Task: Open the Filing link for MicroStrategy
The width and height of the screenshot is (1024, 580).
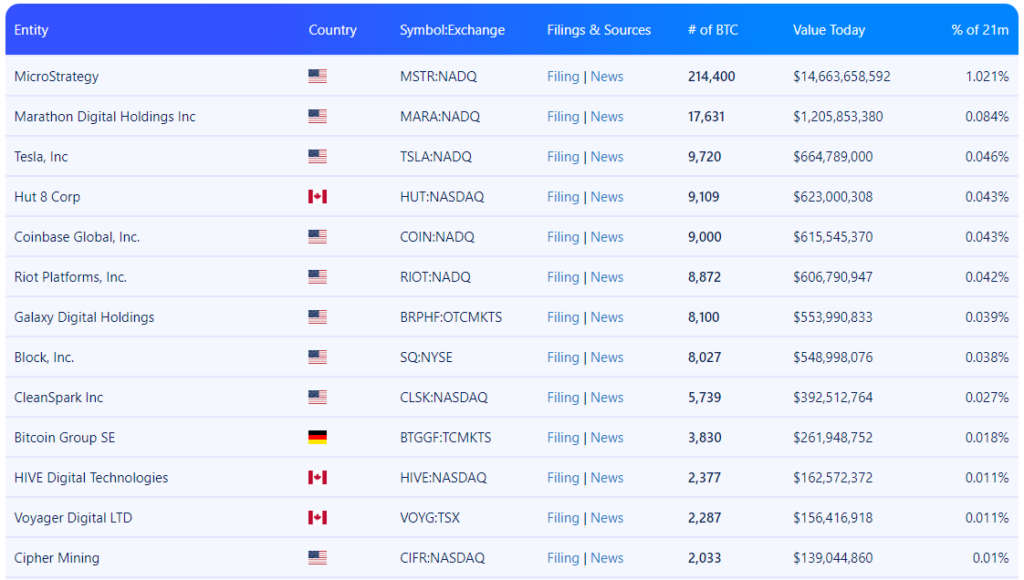Action: point(563,76)
